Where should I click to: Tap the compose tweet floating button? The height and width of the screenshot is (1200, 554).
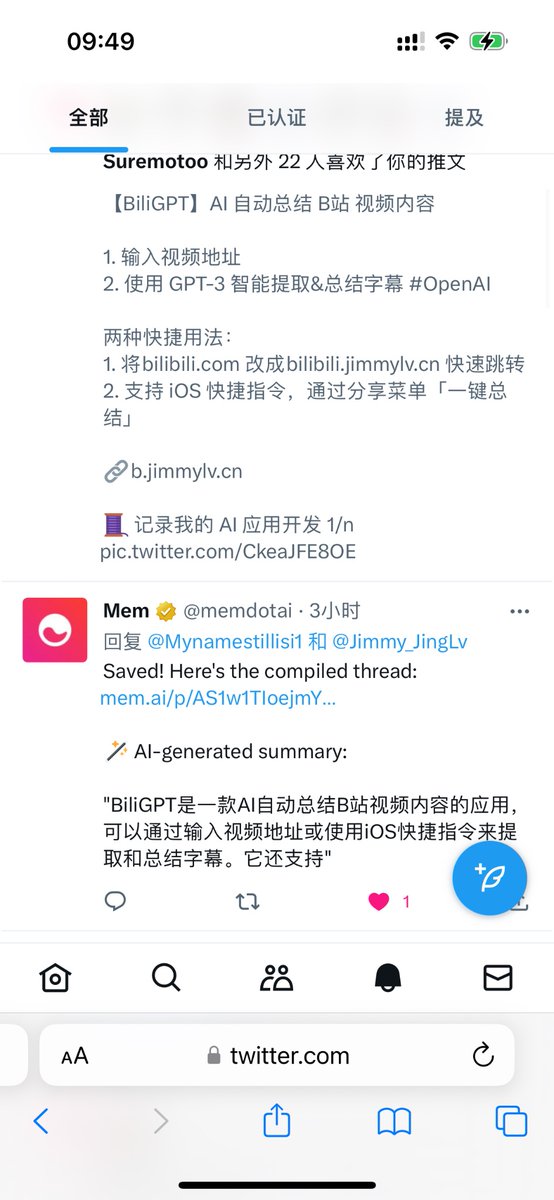click(x=490, y=878)
